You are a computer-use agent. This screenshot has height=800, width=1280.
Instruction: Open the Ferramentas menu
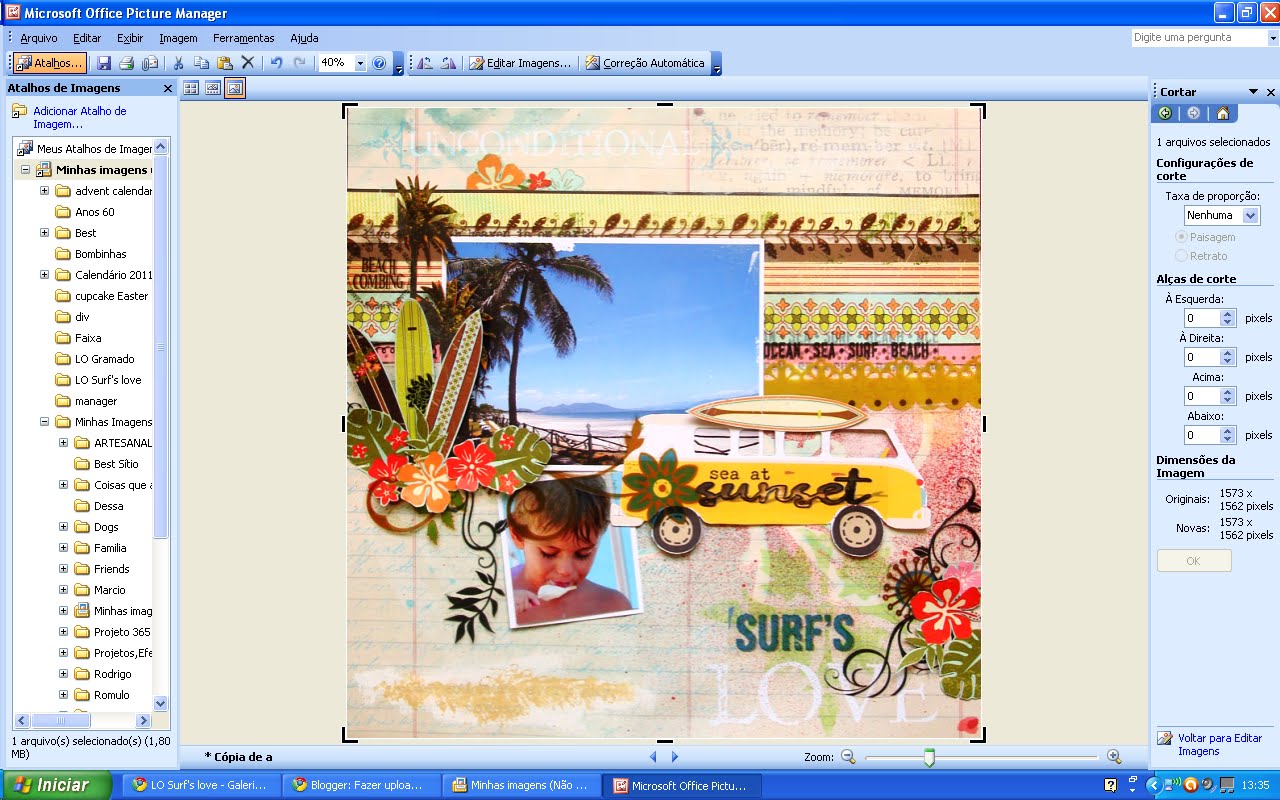point(243,38)
